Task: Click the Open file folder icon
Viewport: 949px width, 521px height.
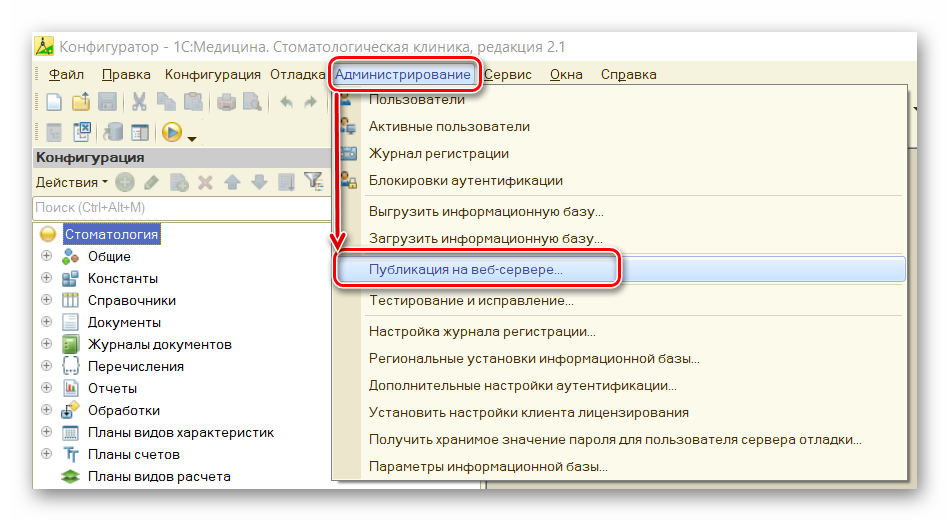Action: tap(80, 102)
